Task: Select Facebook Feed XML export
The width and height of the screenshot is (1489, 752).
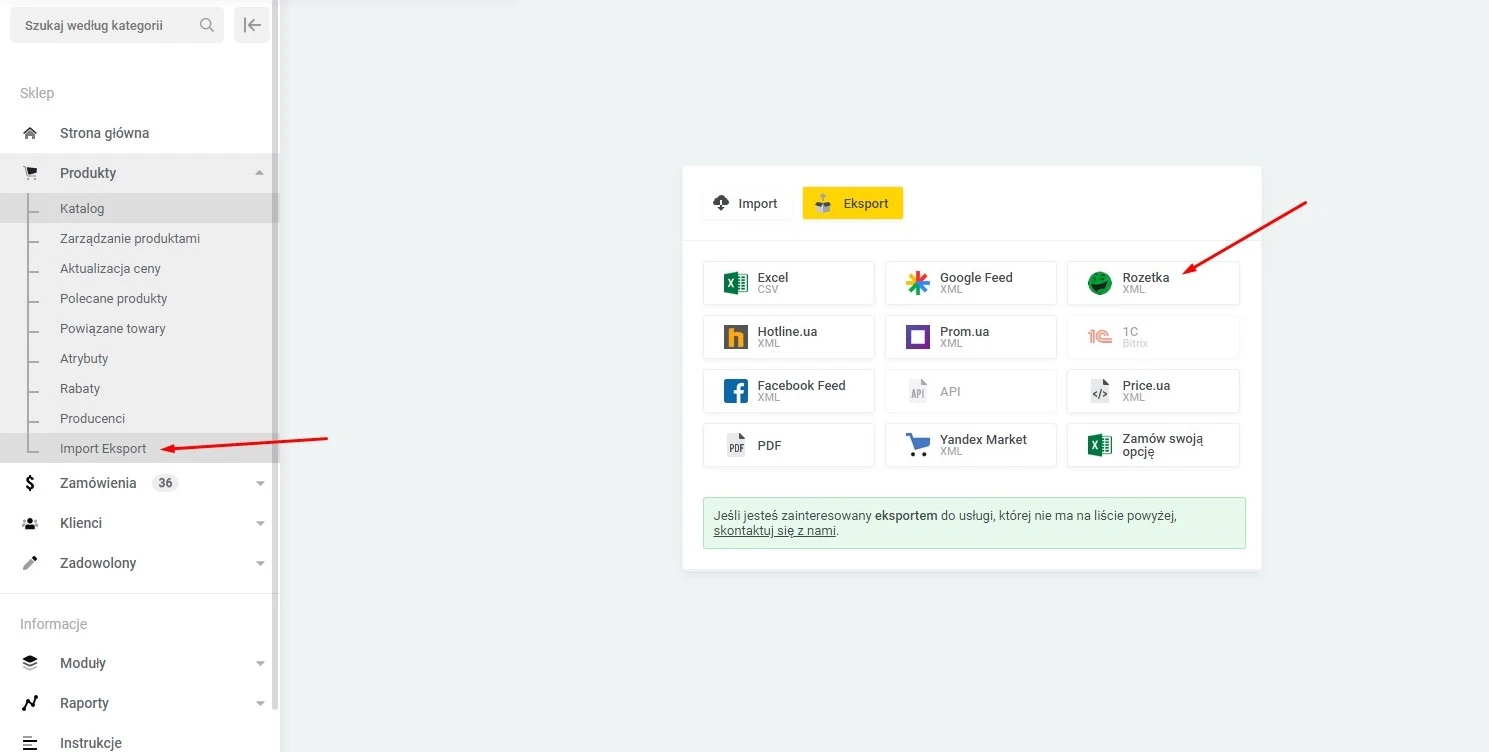Action: [x=788, y=391]
